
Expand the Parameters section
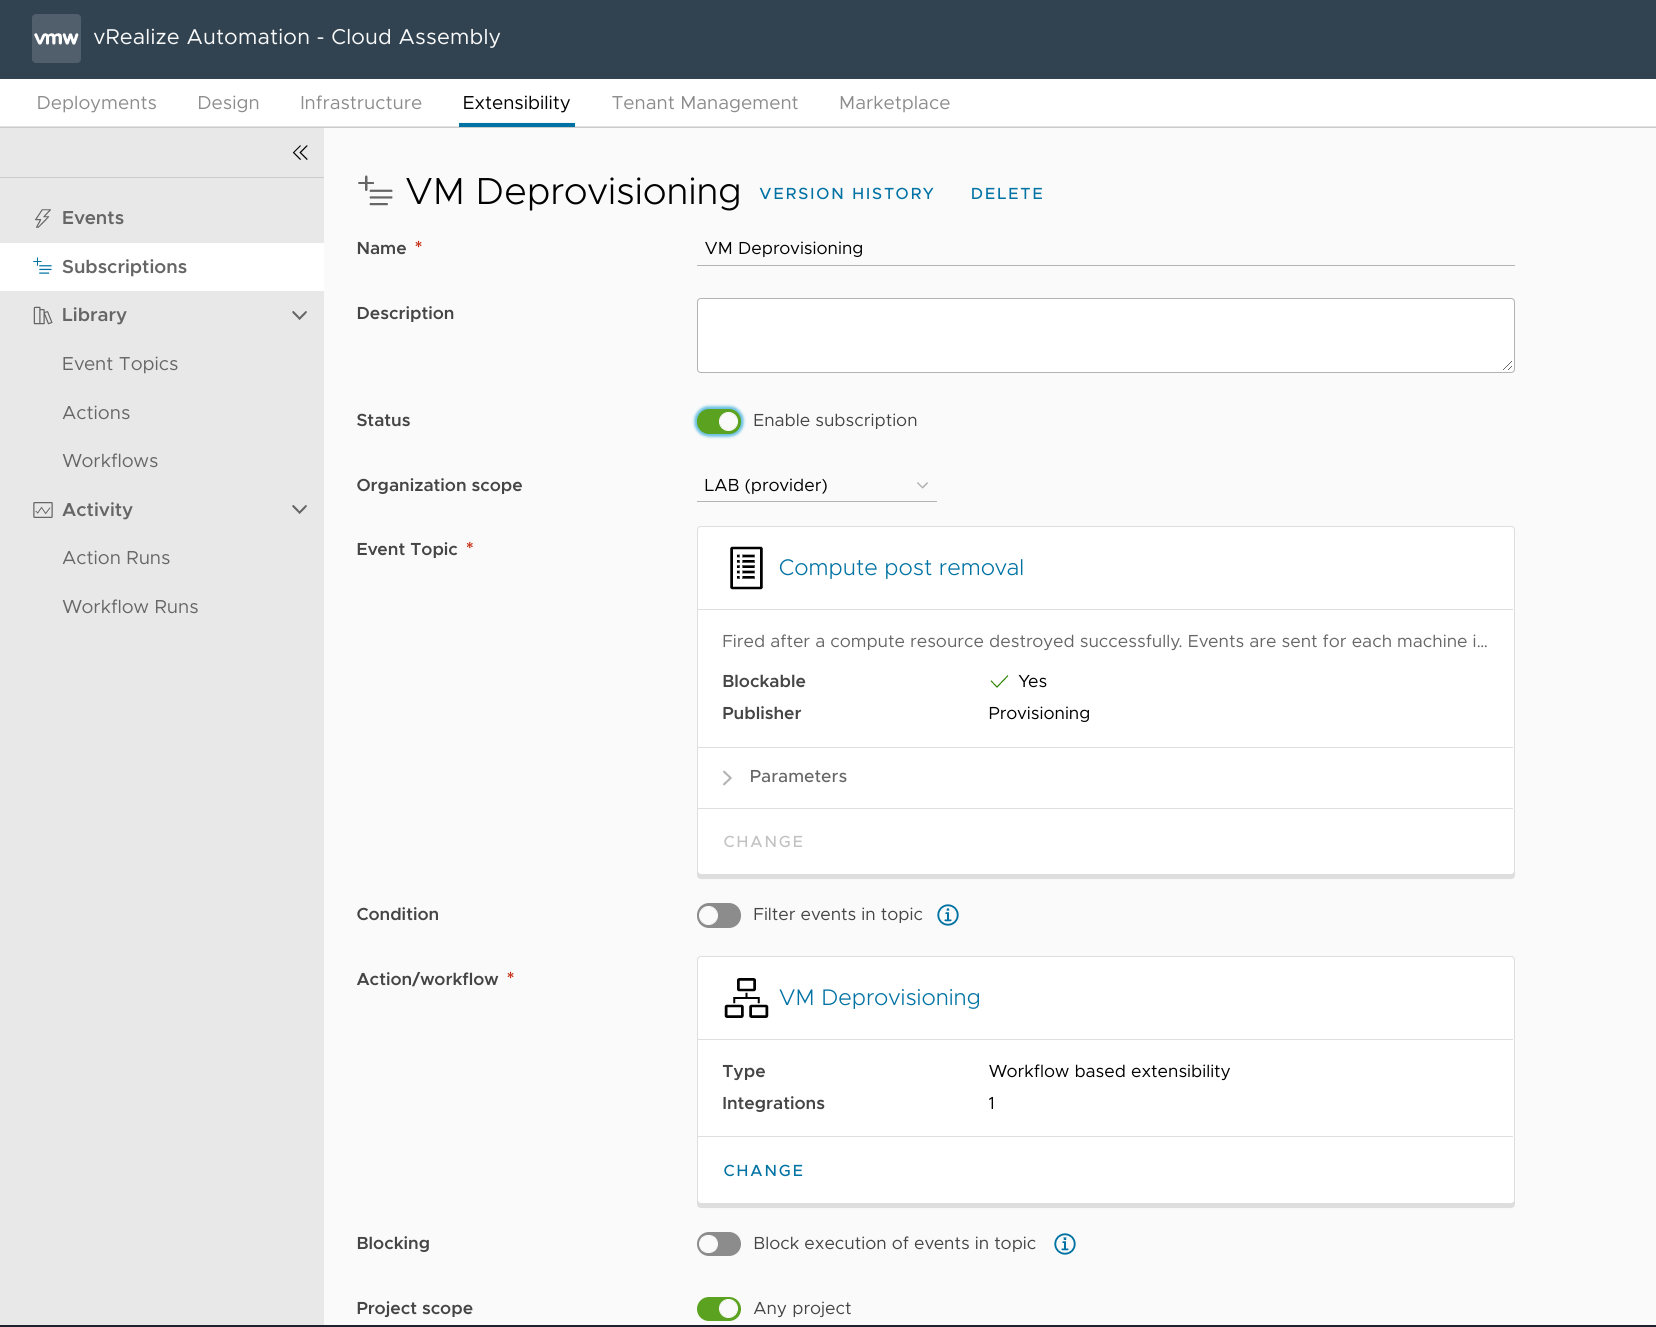727,777
